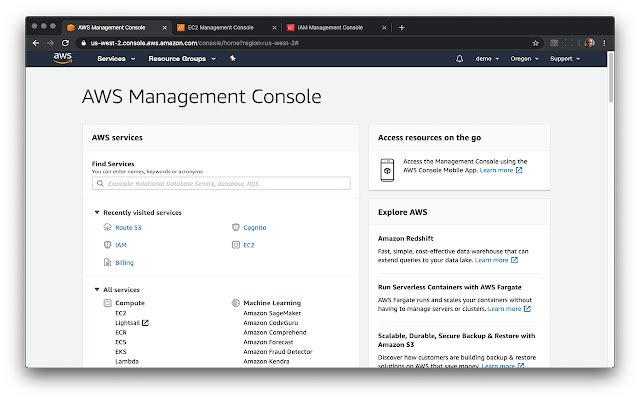Open Amazon Comprehend service
Viewport: 640px width, 400px height.
(275, 333)
